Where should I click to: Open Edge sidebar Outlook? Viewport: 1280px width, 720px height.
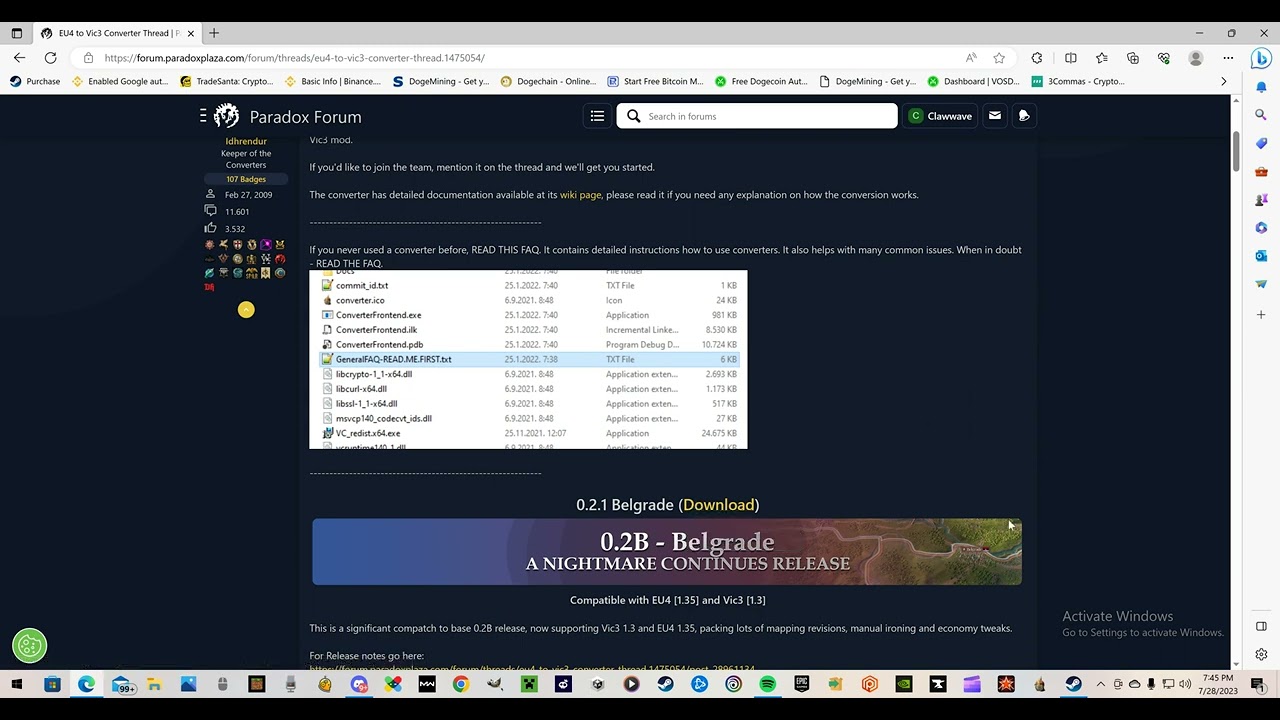coord(1262,256)
